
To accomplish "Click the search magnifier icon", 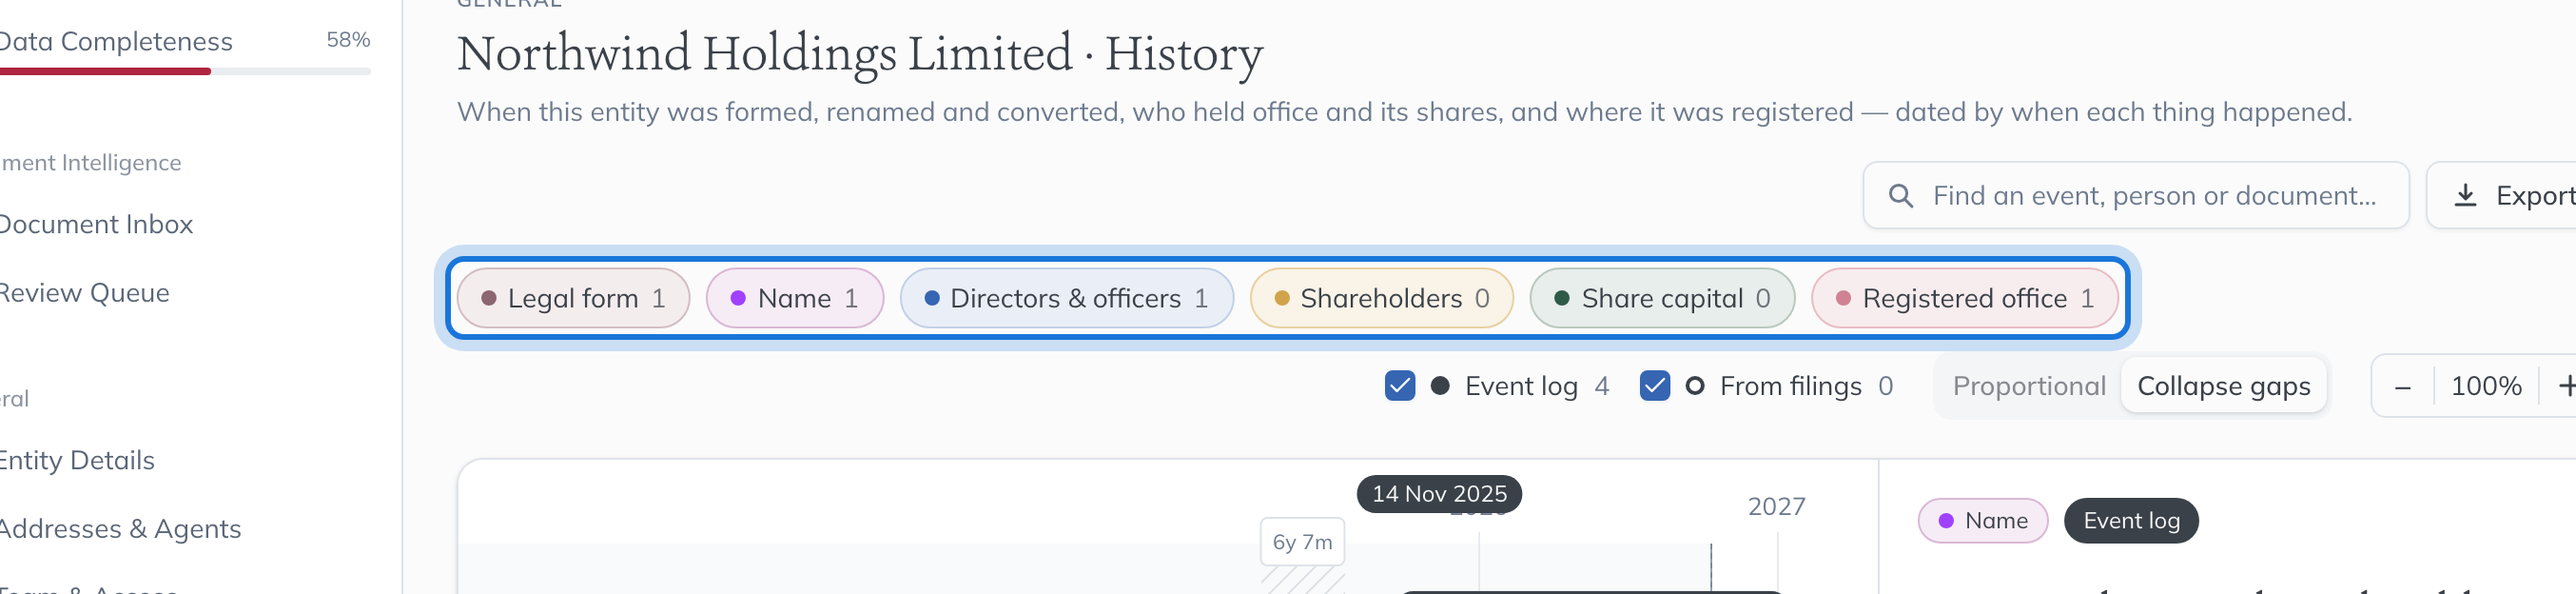I will pyautogui.click(x=1901, y=195).
